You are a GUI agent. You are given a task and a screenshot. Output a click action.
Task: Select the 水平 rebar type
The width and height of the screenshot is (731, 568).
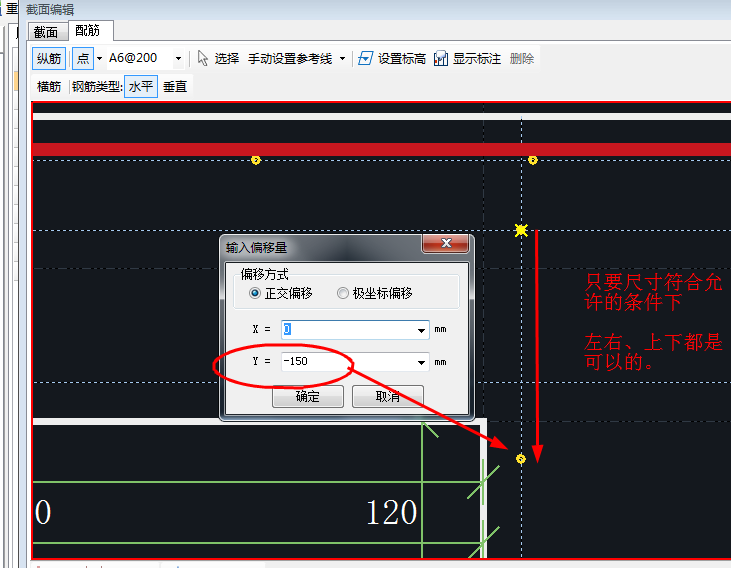click(x=141, y=87)
